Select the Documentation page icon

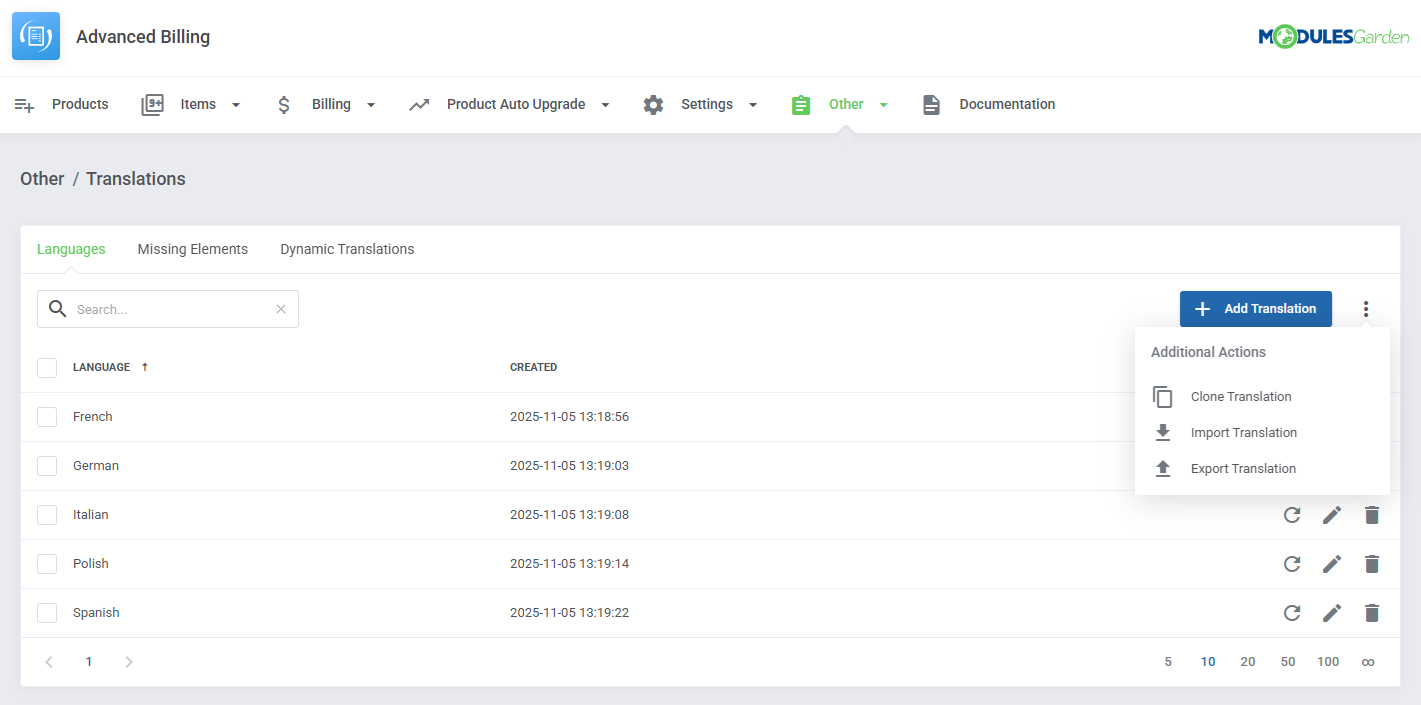(931, 104)
